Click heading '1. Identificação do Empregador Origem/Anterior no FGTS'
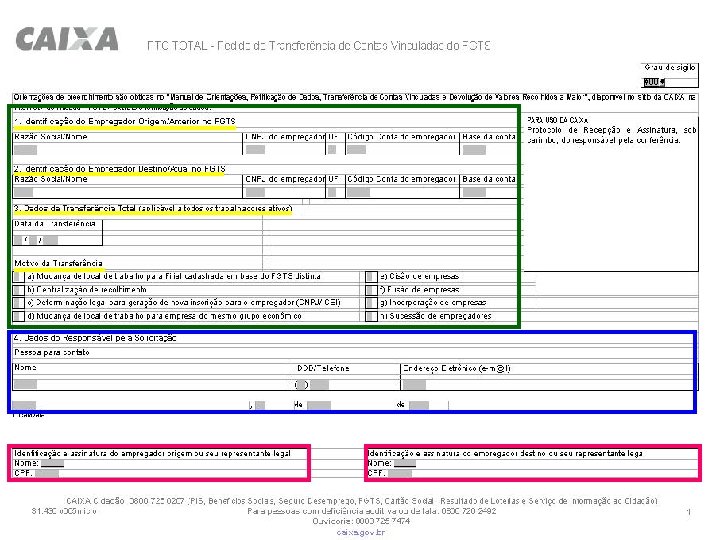The width and height of the screenshot is (720, 540). (124, 122)
